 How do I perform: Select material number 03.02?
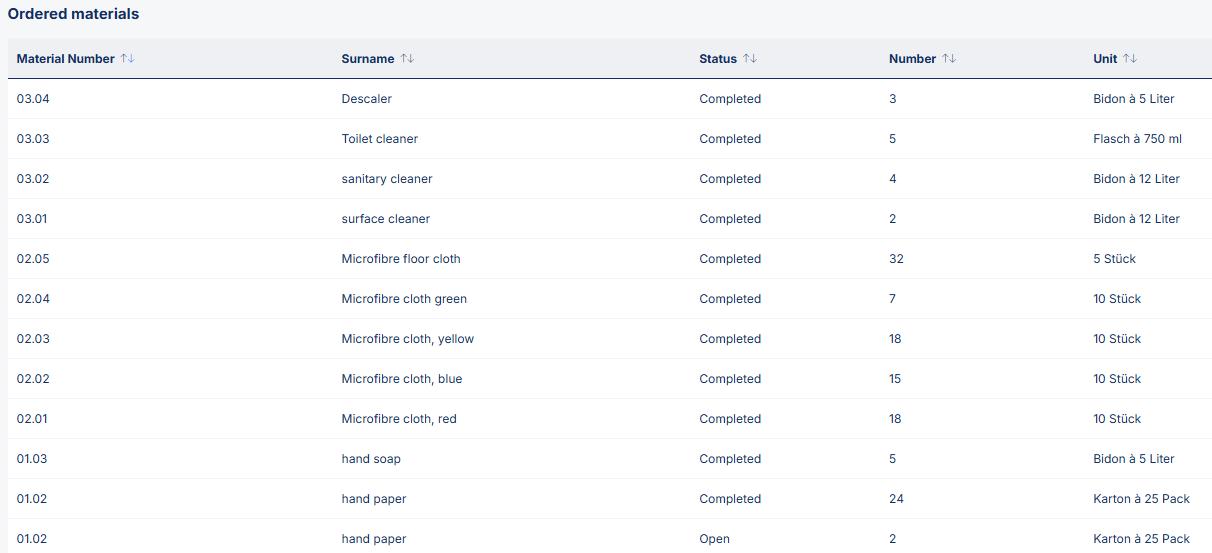click(33, 179)
